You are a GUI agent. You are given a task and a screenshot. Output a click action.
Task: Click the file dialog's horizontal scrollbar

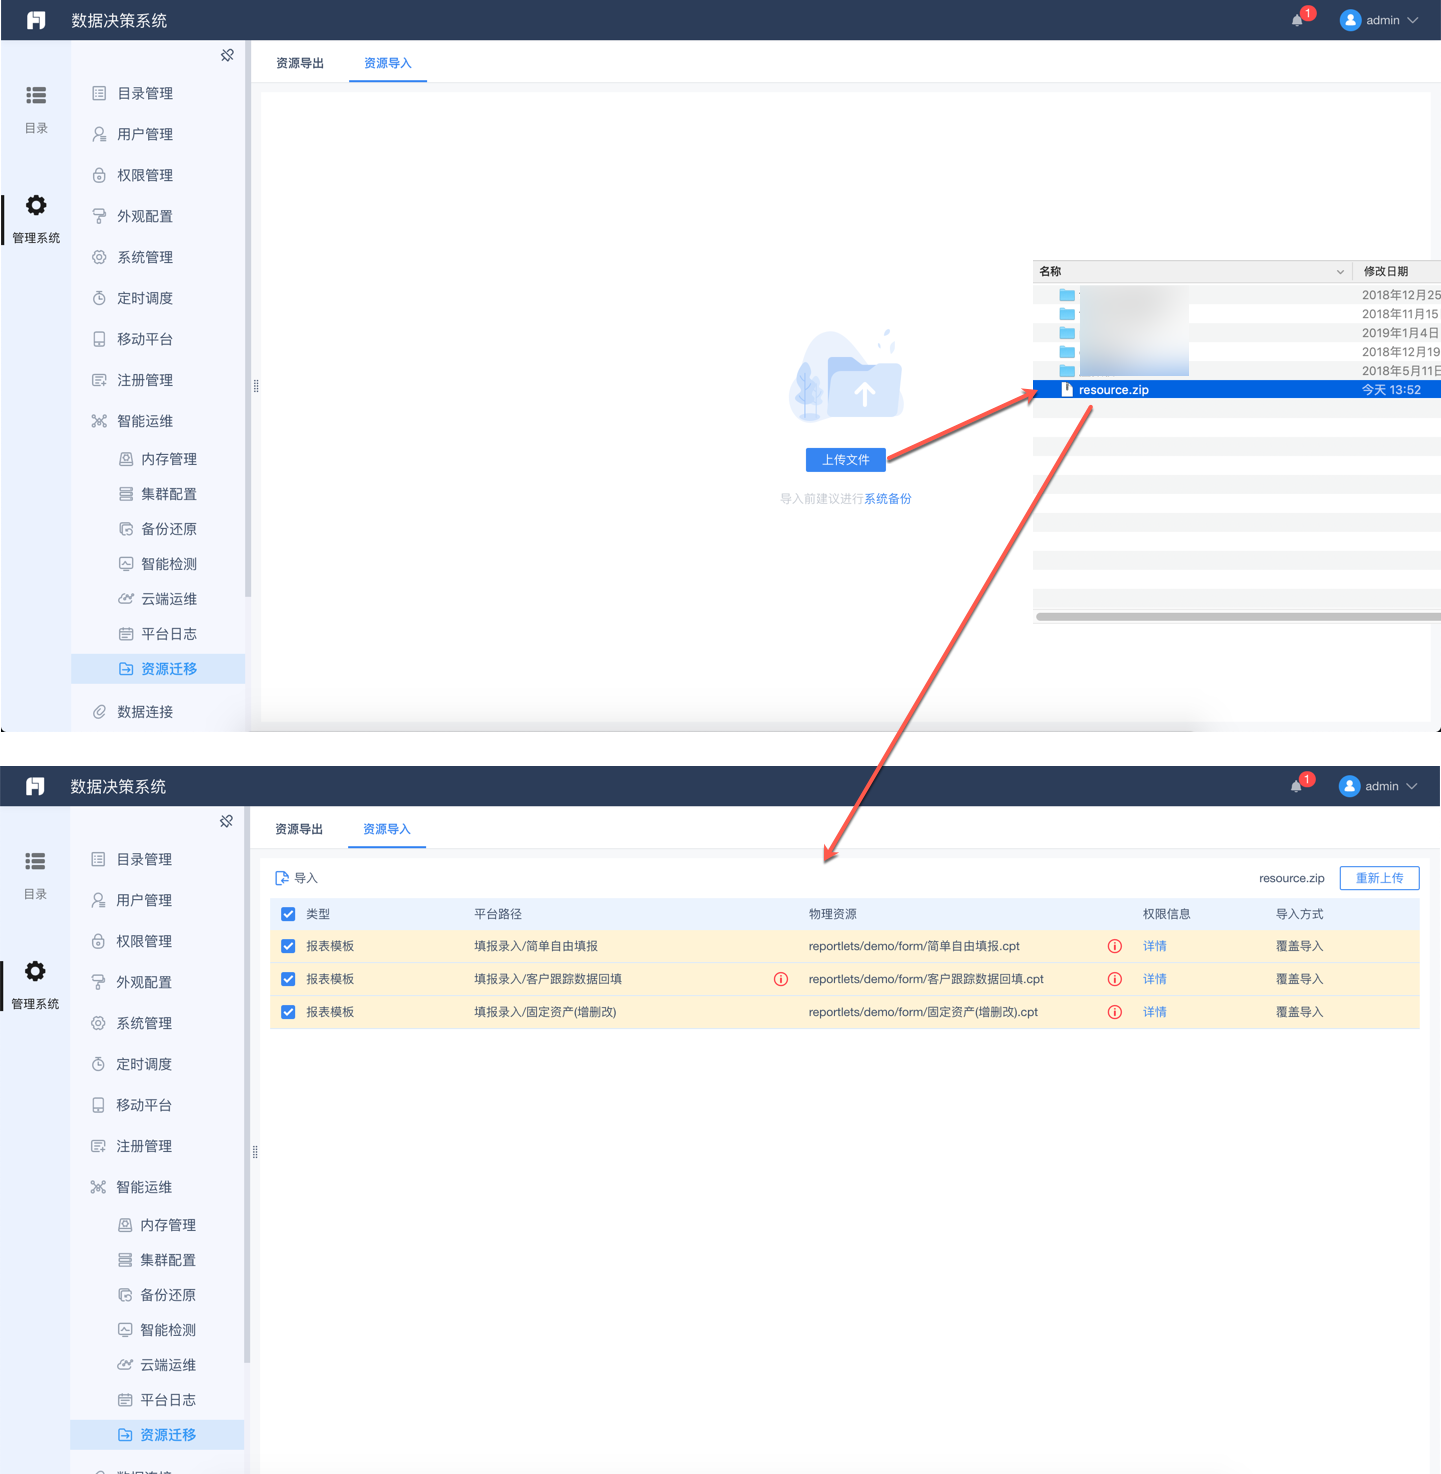click(x=1238, y=617)
